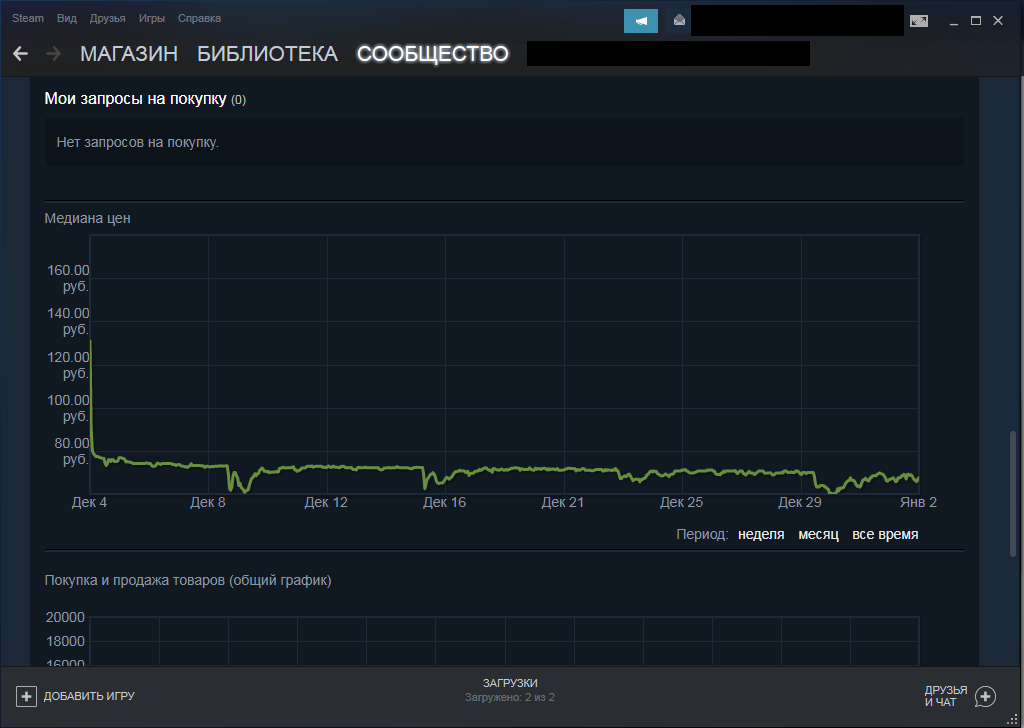Open the announcements megaphone icon

[x=641, y=21]
